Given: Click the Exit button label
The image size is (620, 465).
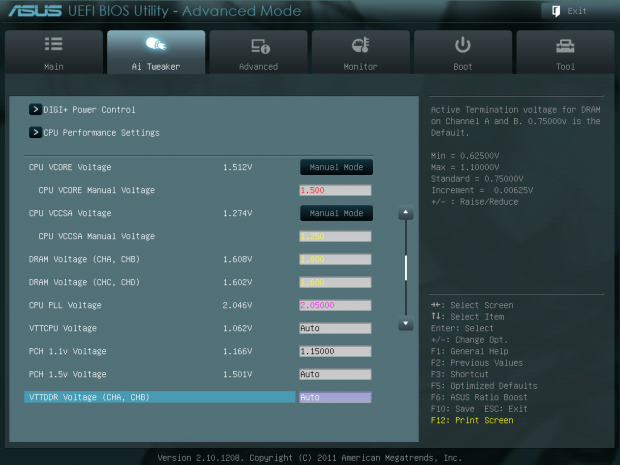Looking at the screenshot, I should pos(577,11).
